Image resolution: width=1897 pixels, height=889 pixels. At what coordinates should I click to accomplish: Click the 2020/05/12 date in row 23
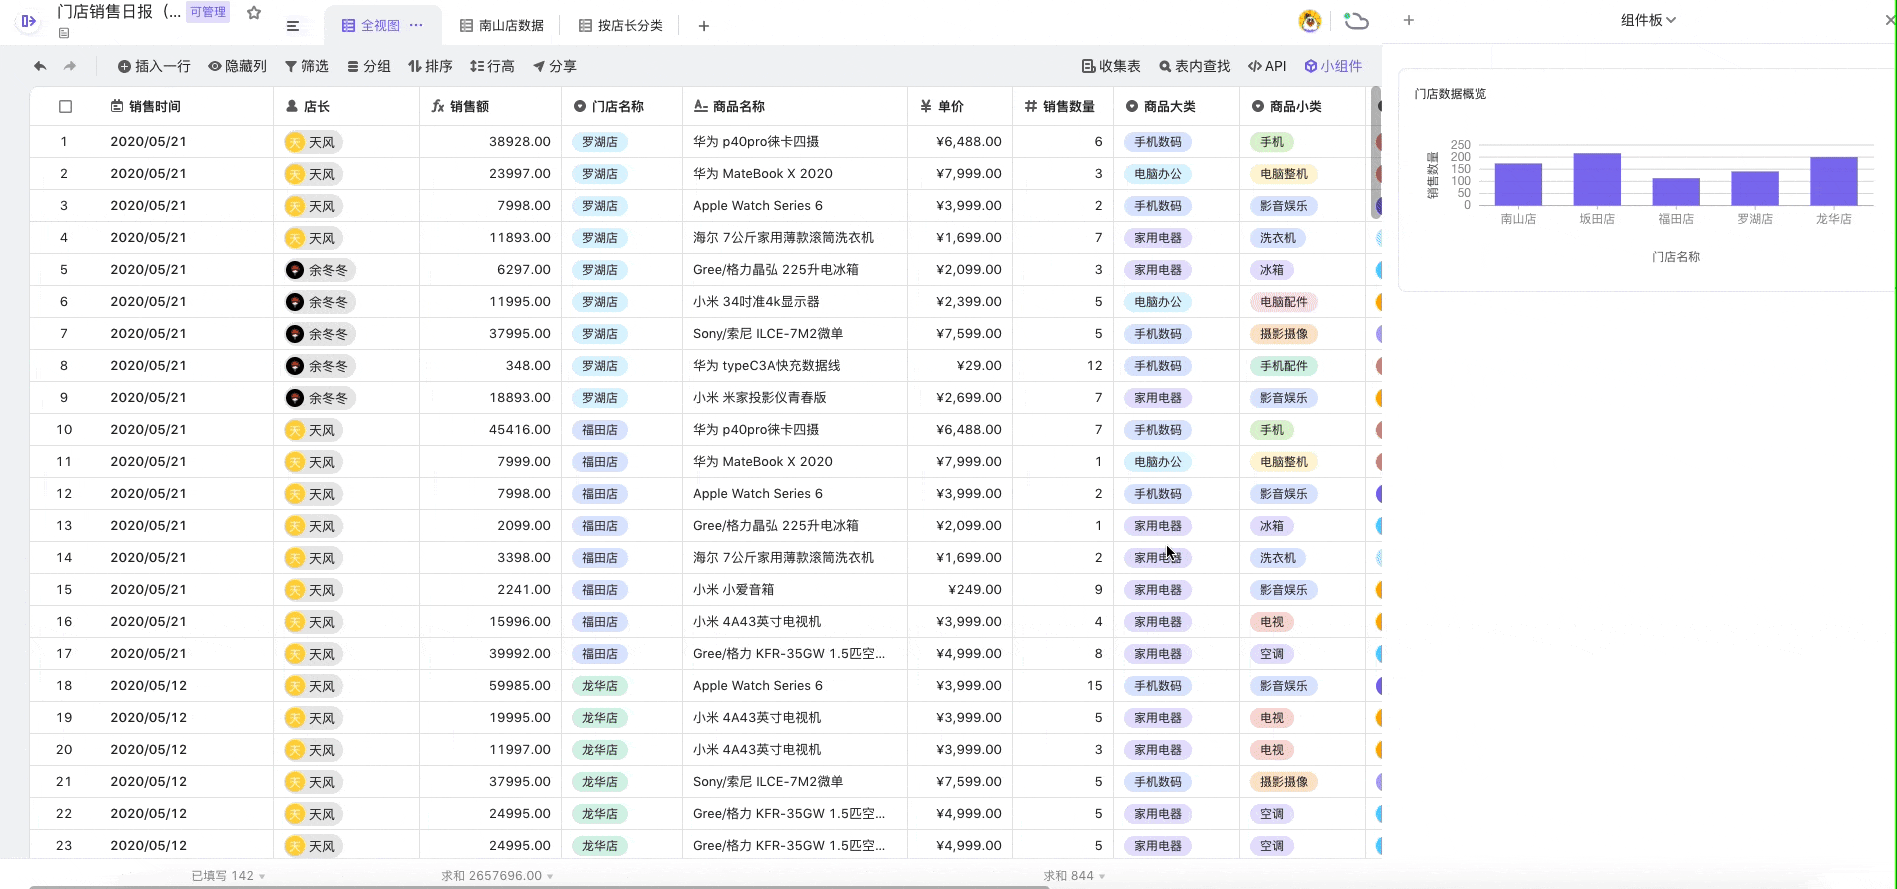149,846
